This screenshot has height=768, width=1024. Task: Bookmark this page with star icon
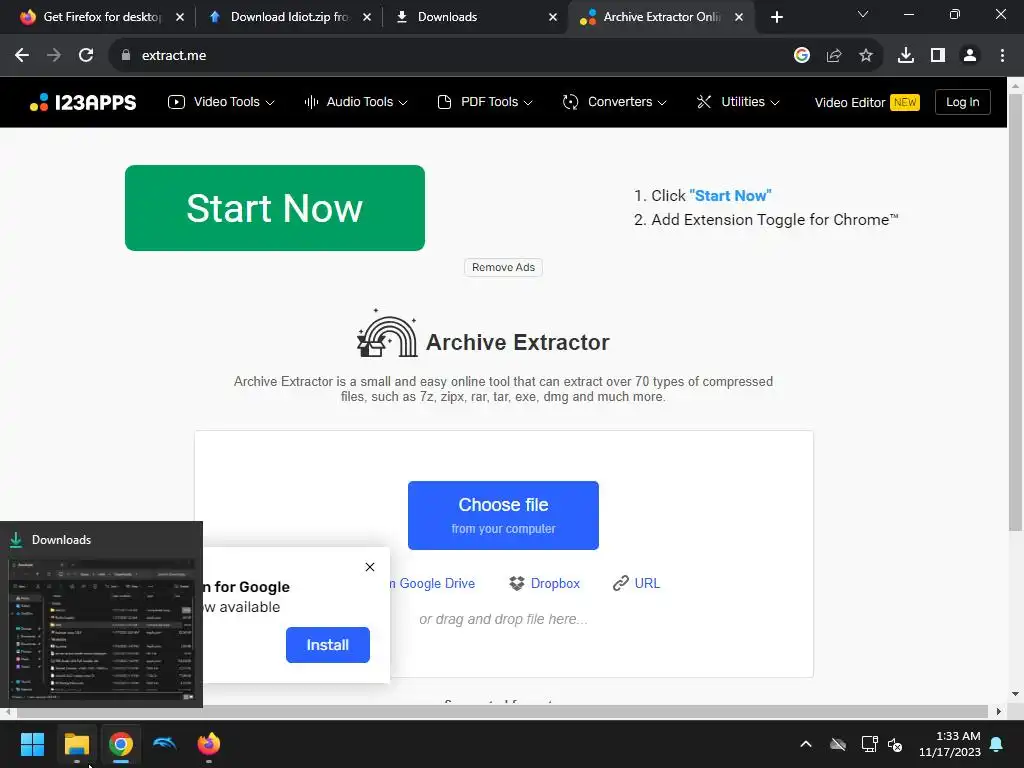pyautogui.click(x=866, y=56)
